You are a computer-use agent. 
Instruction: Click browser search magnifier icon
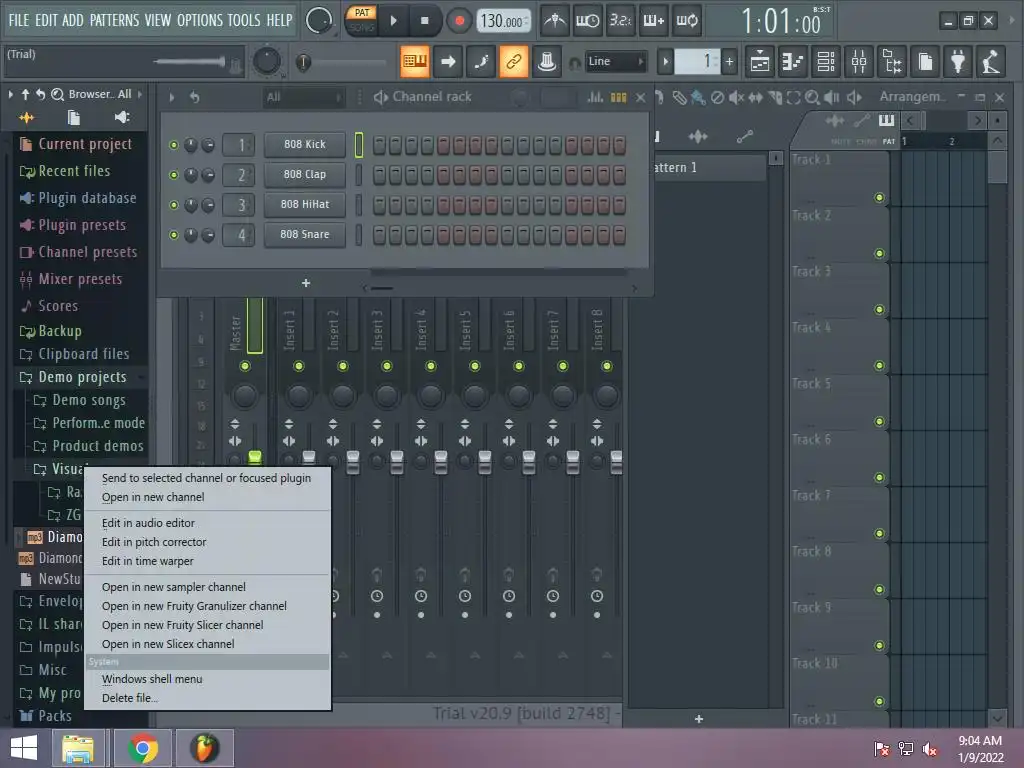pyautogui.click(x=57, y=95)
